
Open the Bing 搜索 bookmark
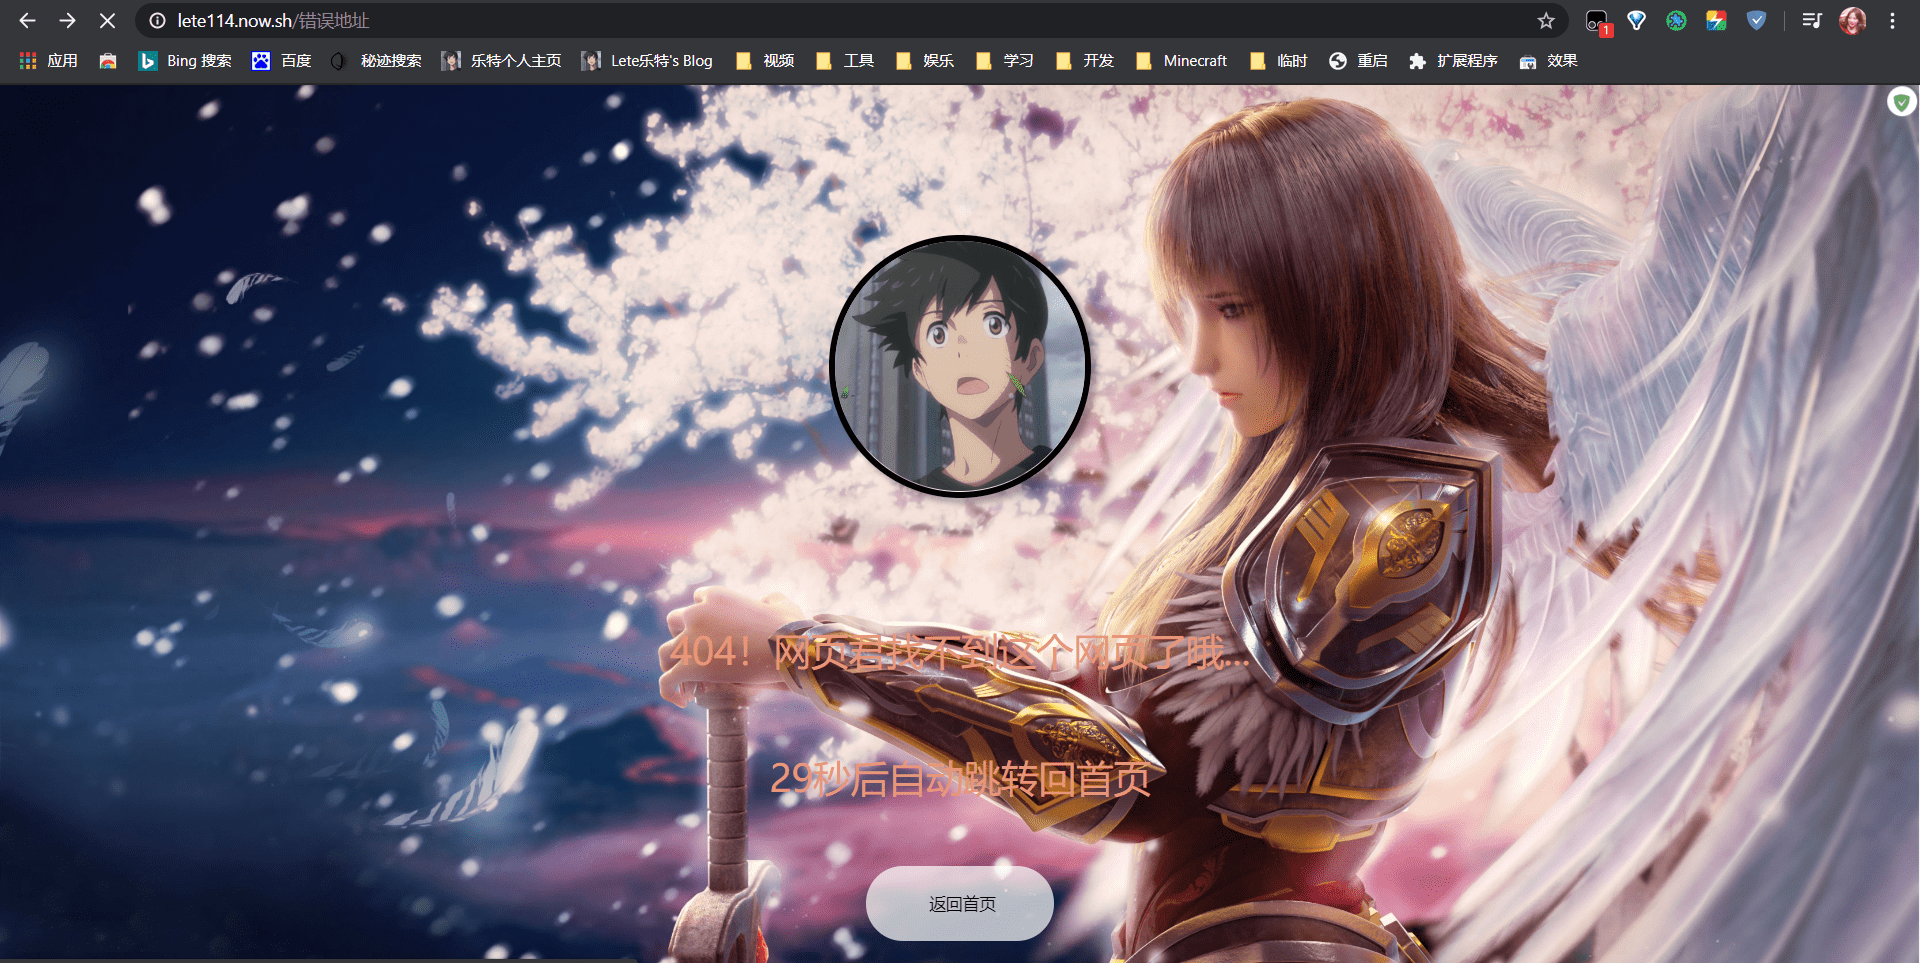pyautogui.click(x=185, y=61)
